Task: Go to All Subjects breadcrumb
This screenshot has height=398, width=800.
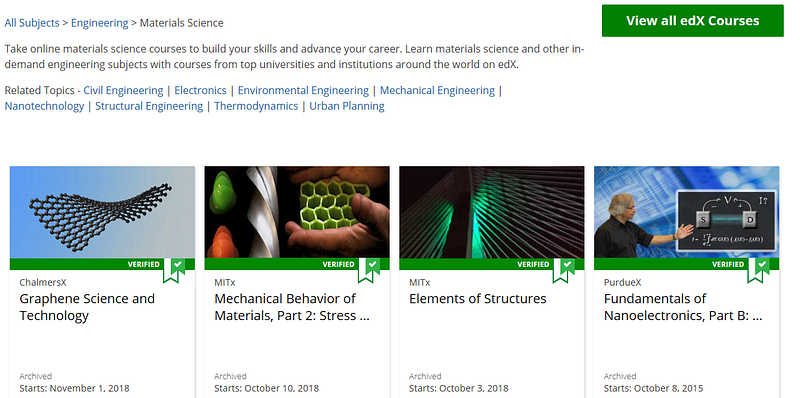Action: tap(32, 23)
